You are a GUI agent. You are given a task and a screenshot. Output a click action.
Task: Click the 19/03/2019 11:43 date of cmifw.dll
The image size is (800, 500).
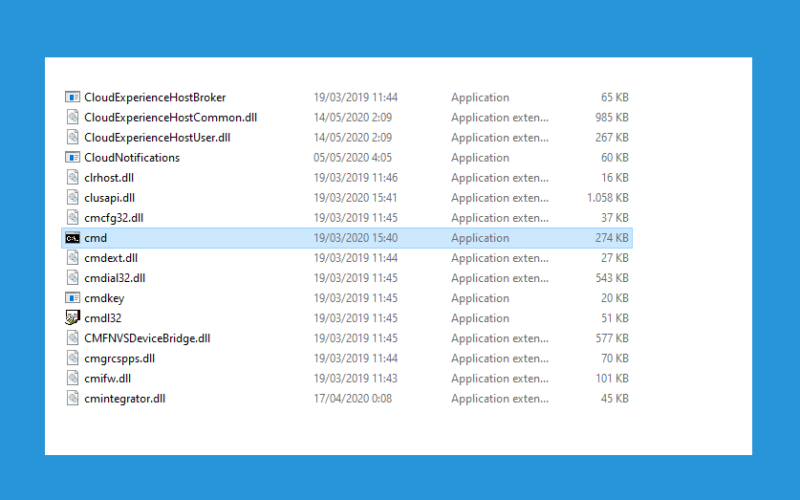356,378
